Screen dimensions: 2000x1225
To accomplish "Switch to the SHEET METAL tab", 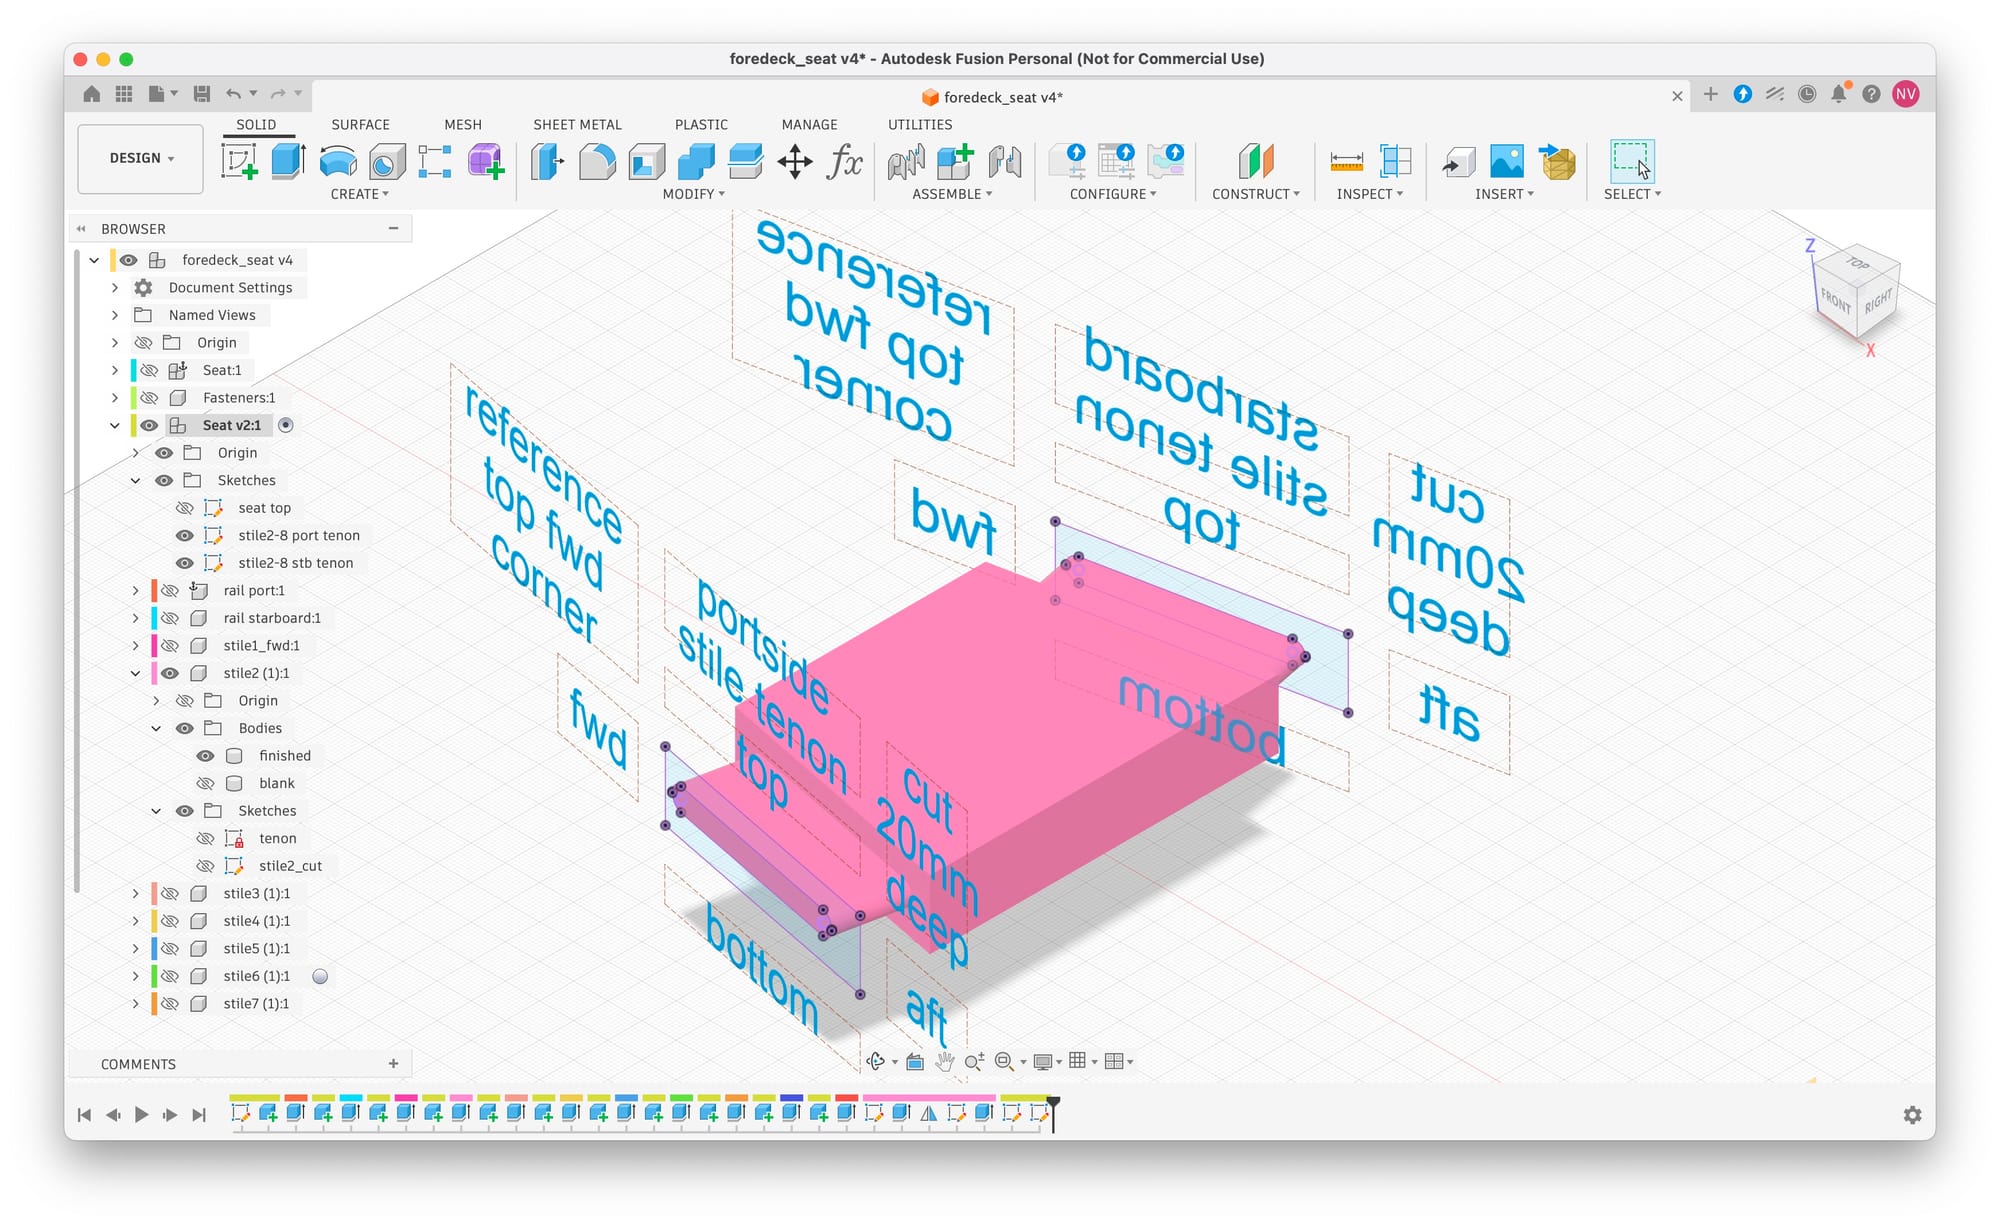I will point(577,125).
